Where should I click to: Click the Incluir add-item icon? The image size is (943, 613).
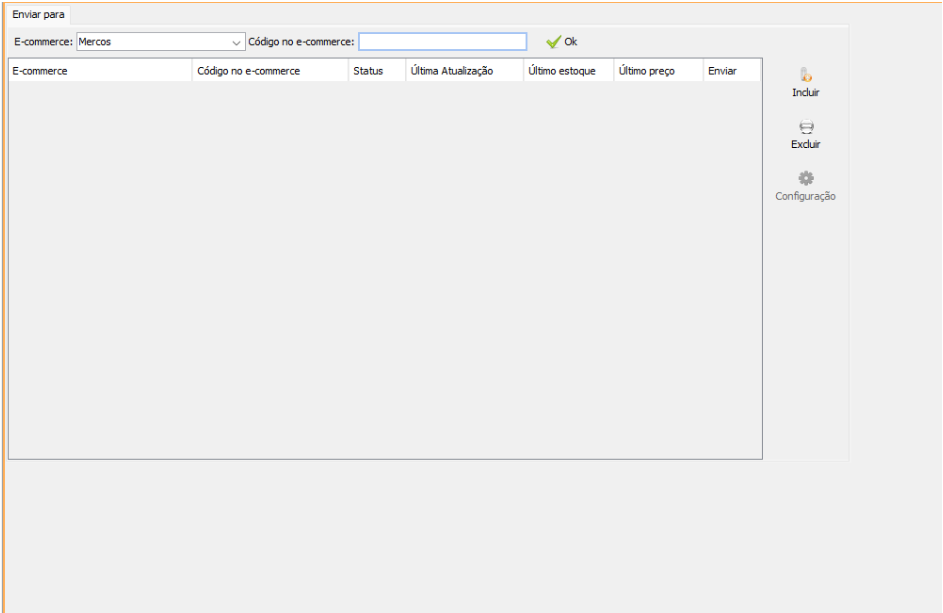click(805, 75)
